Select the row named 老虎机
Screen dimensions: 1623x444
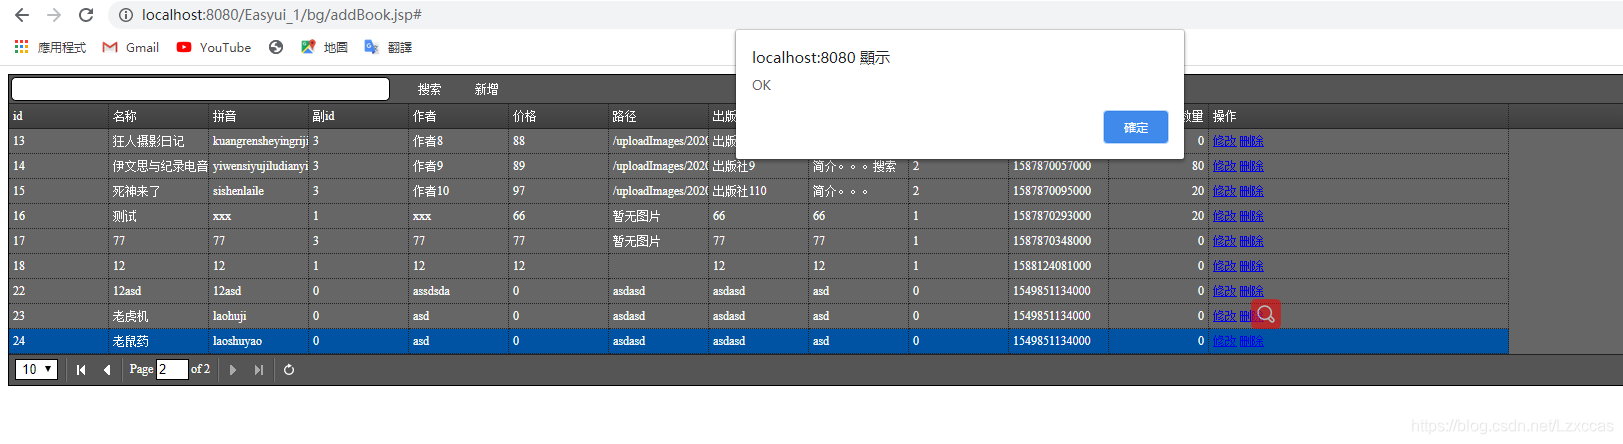point(759,316)
